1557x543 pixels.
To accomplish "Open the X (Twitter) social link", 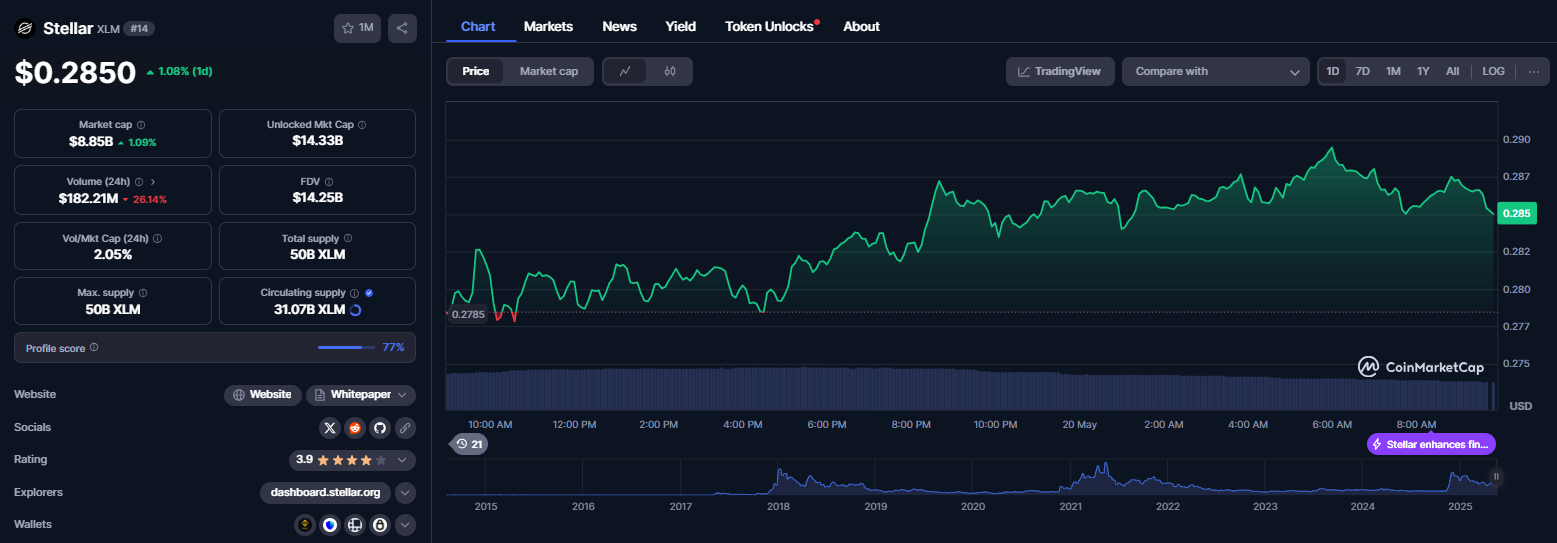I will (x=330, y=428).
